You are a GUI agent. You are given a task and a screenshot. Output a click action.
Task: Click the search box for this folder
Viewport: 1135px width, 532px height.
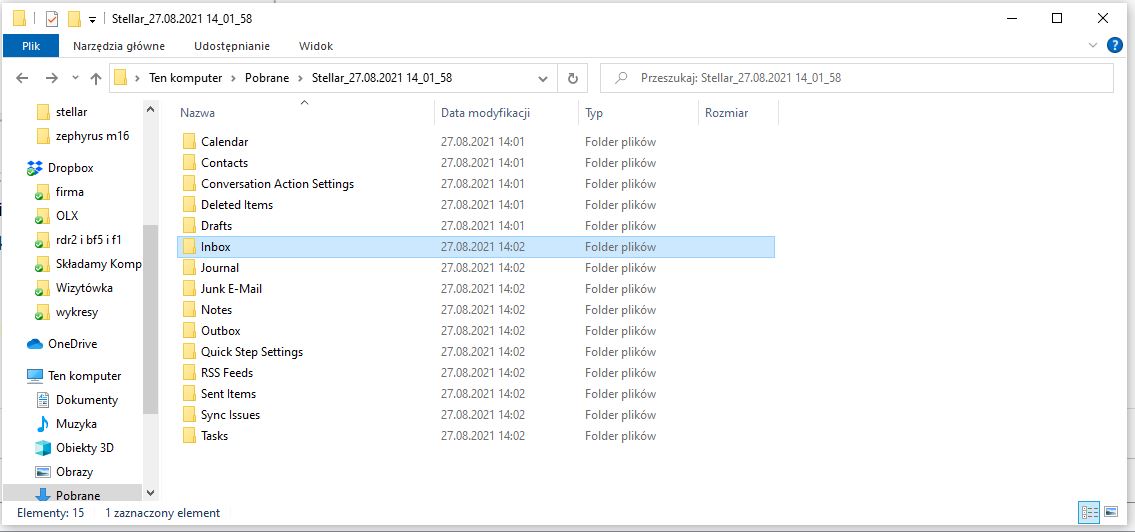coord(860,78)
